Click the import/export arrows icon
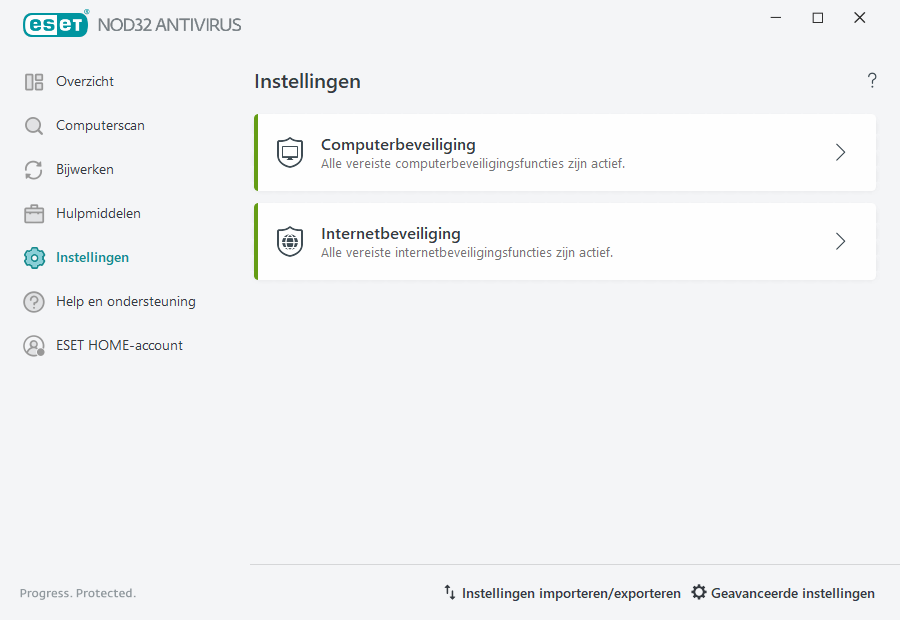 (x=449, y=592)
